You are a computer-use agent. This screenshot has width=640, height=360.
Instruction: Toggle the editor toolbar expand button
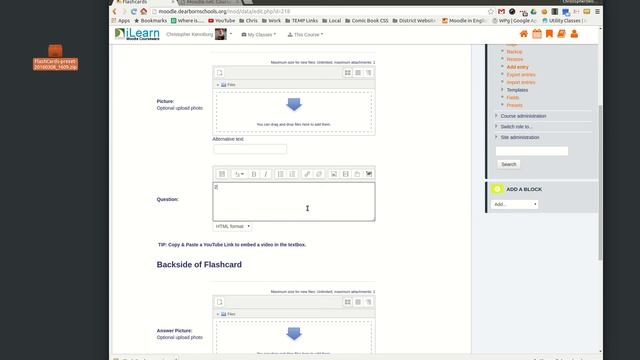coord(222,174)
